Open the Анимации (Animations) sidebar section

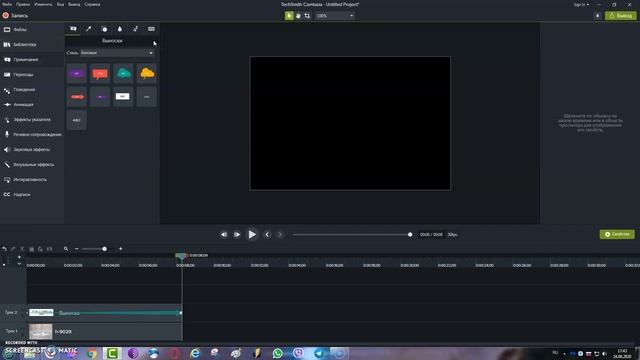(32, 105)
